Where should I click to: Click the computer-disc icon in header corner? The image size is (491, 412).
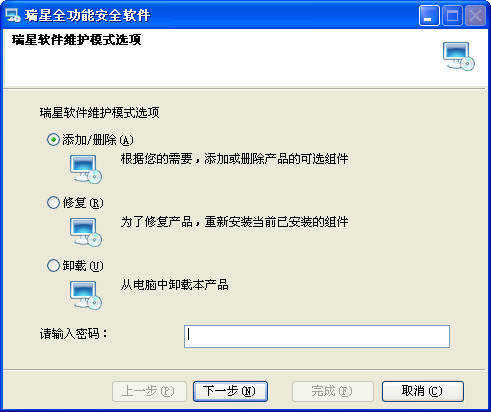pos(459,56)
